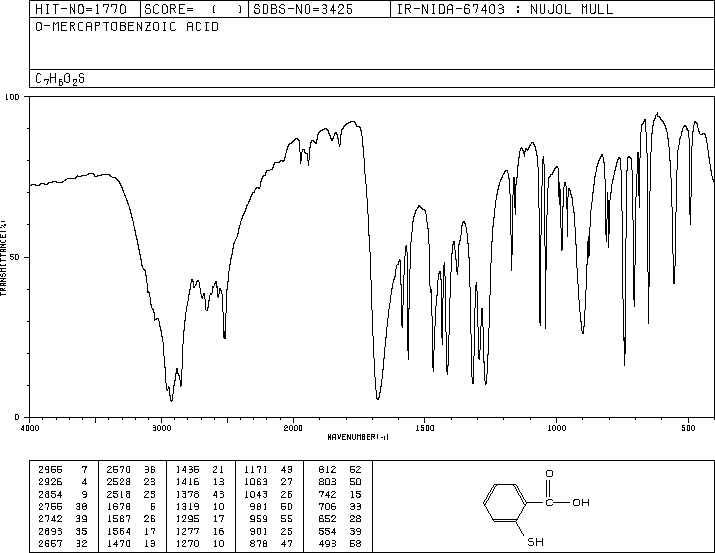715x553 pixels.
Task: Click the compound name O-MERCAPTOBENZOIC ACID
Action: tap(127, 27)
